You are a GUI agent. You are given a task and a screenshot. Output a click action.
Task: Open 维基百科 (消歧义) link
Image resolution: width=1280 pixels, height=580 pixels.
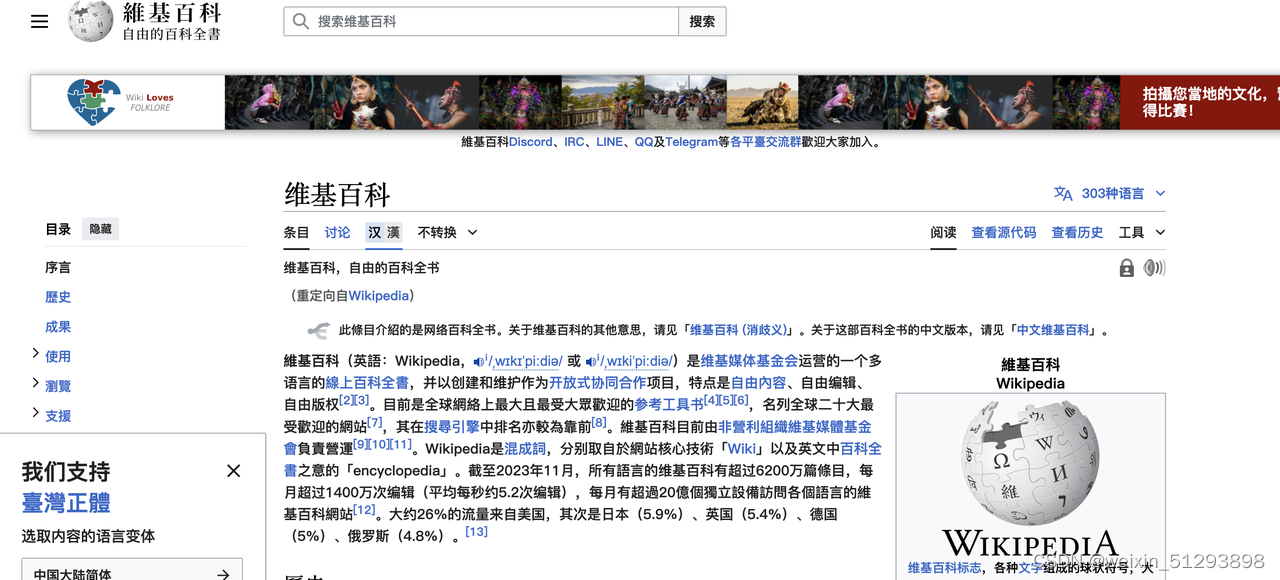point(739,330)
